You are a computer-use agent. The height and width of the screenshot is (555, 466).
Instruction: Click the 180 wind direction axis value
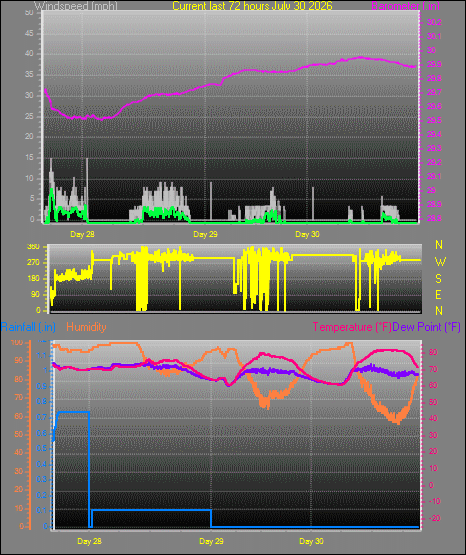(x=33, y=279)
